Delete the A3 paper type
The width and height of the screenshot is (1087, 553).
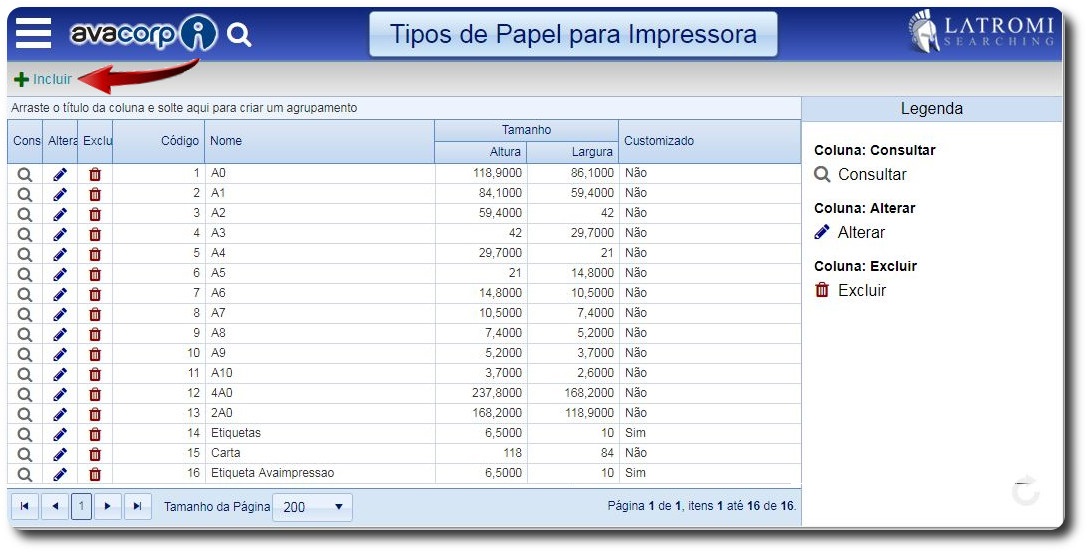[95, 234]
